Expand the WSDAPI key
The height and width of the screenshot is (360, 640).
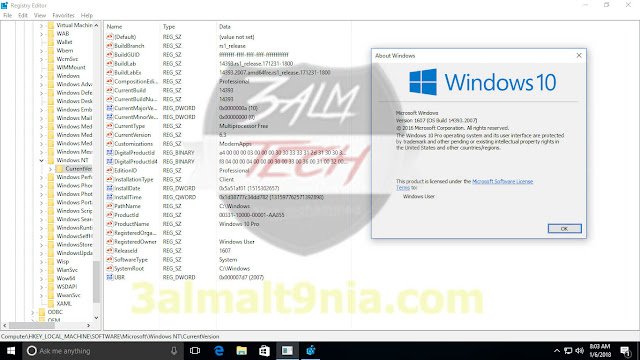[x=41, y=287]
